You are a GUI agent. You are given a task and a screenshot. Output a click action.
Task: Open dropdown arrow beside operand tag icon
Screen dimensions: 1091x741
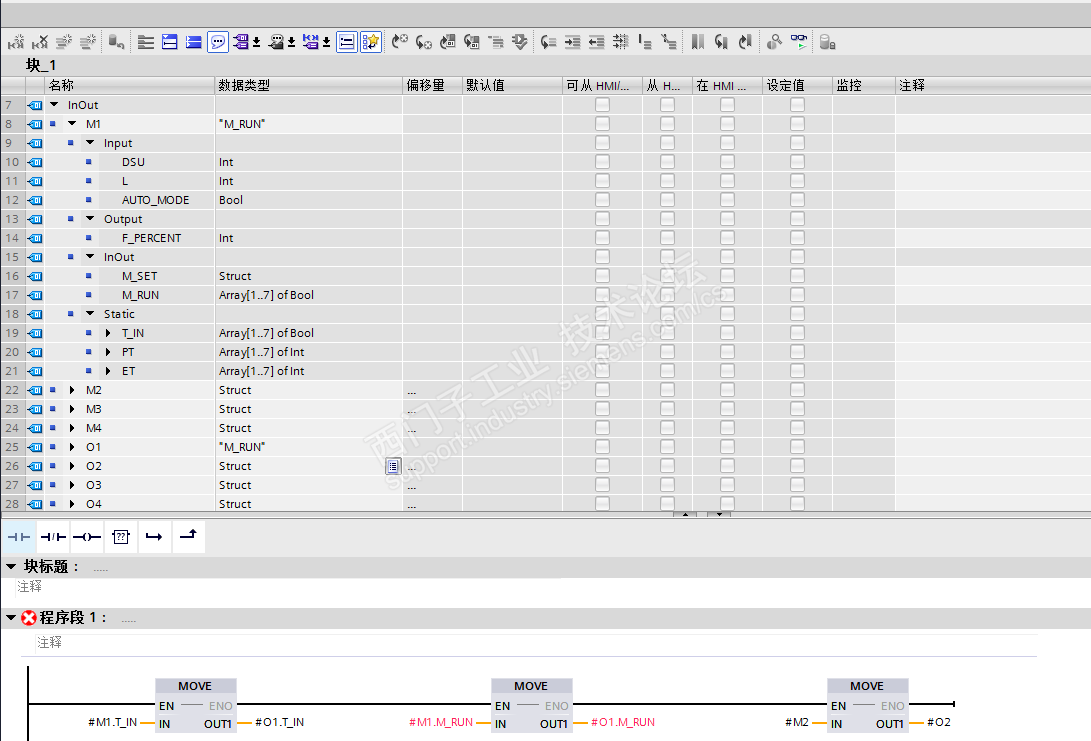(x=256, y=43)
